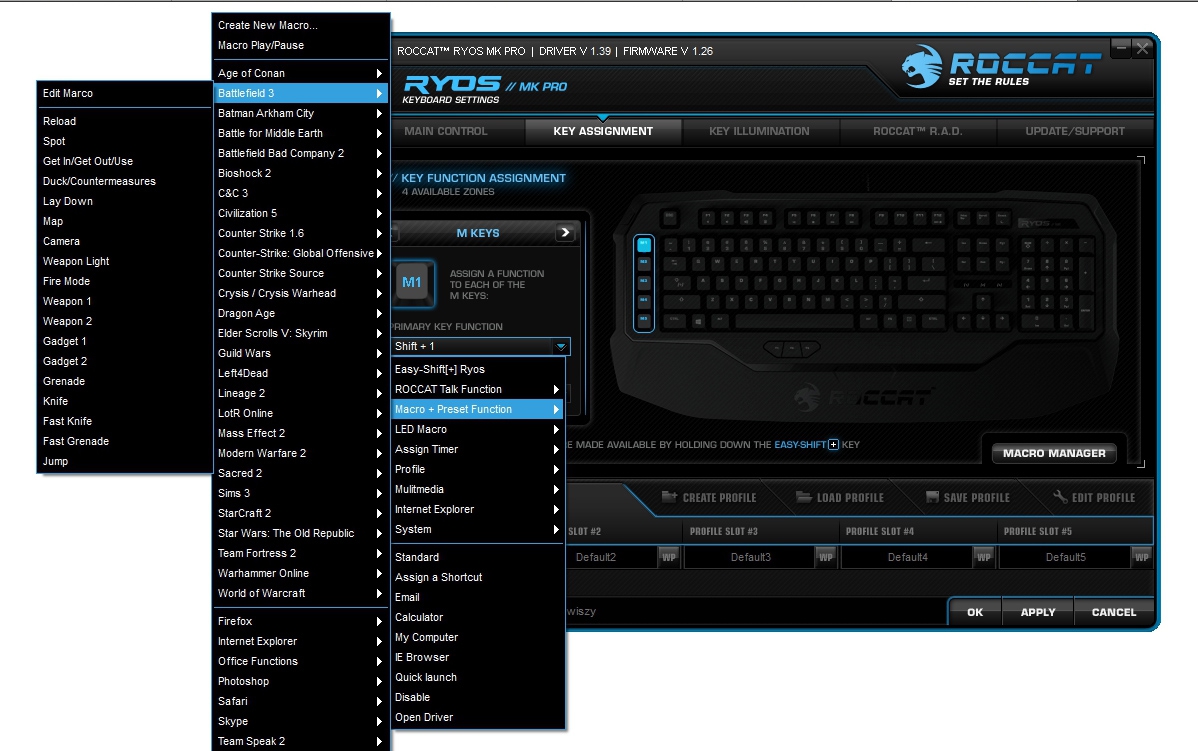Choose Open Driver function
This screenshot has width=1198, height=751.
tap(478, 717)
